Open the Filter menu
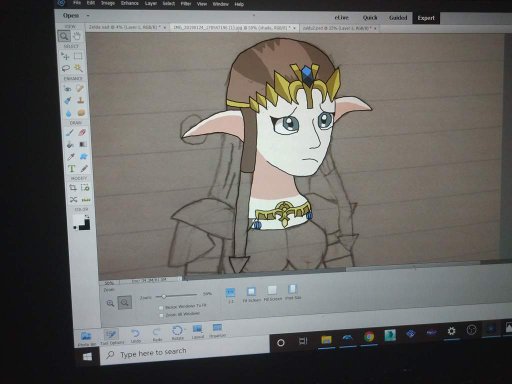This screenshot has width=512, height=384. point(186,4)
